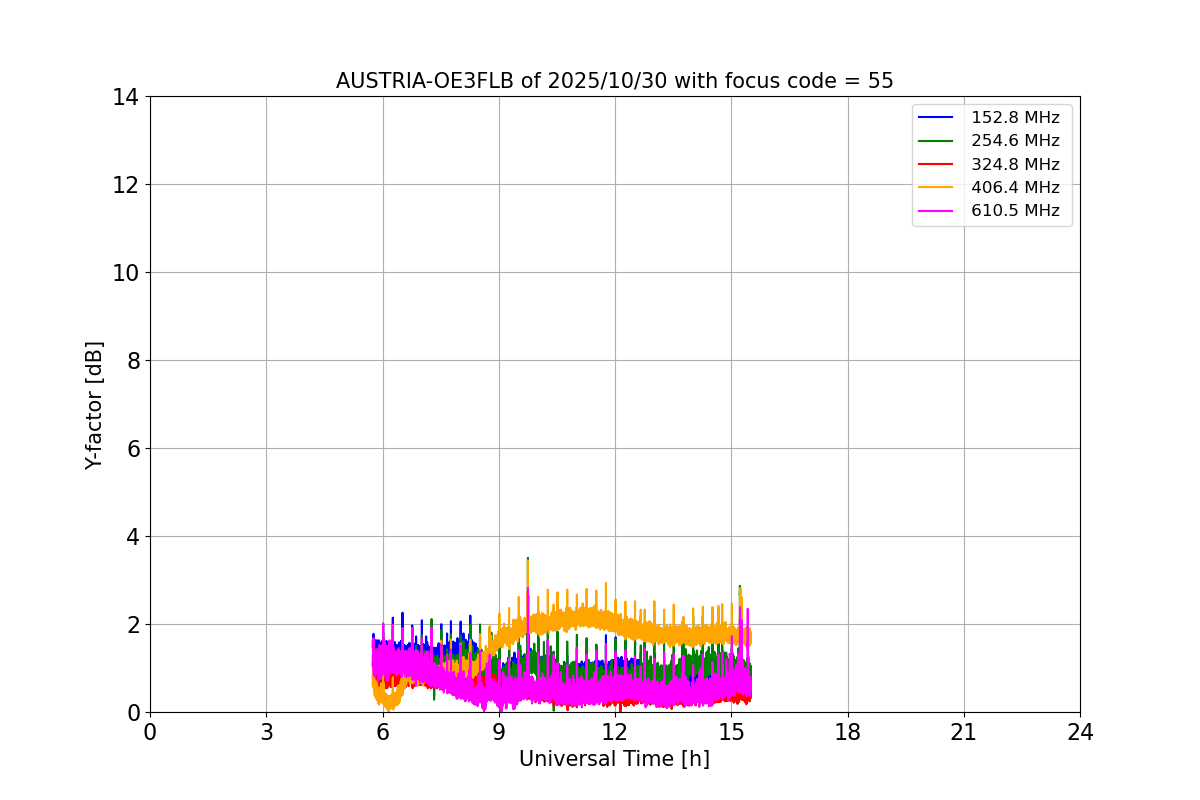Click the red line swatch in legend
The height and width of the screenshot is (800, 1200).
[936, 165]
